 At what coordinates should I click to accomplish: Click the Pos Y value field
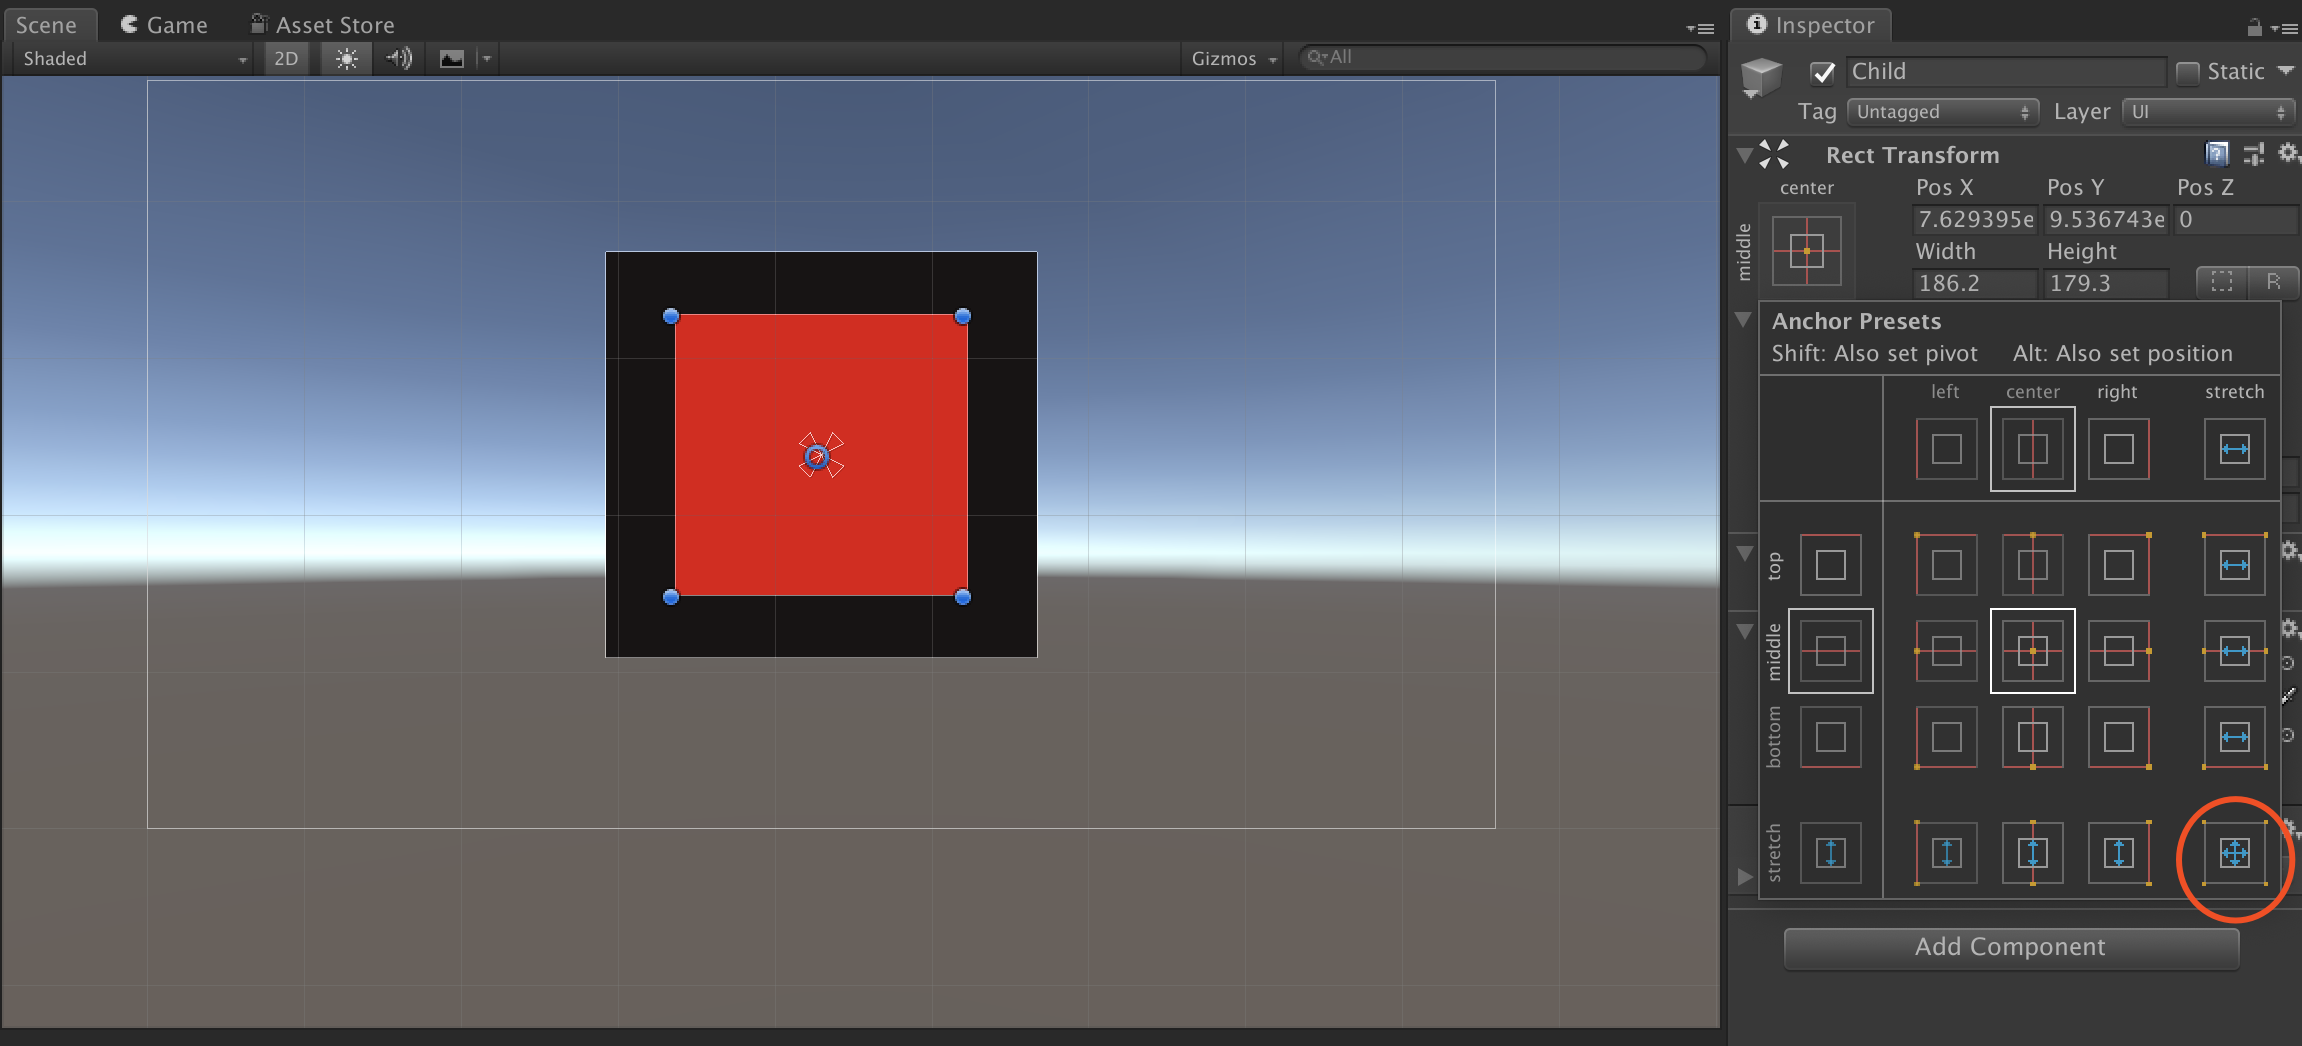tap(2106, 219)
